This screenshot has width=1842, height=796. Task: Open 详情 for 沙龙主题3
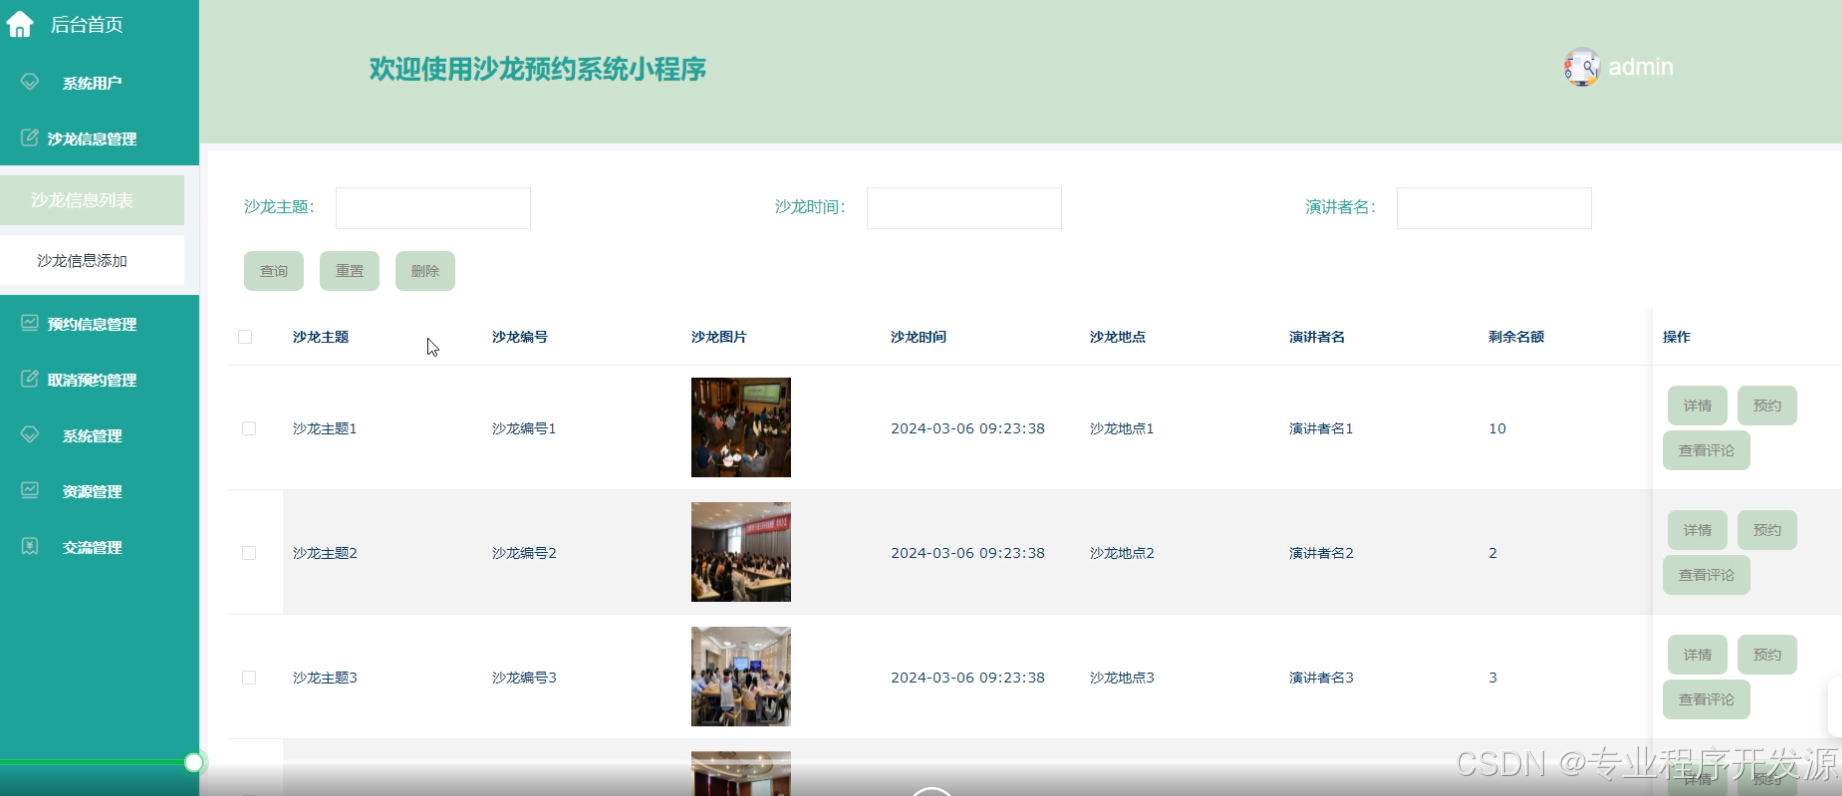pos(1697,654)
